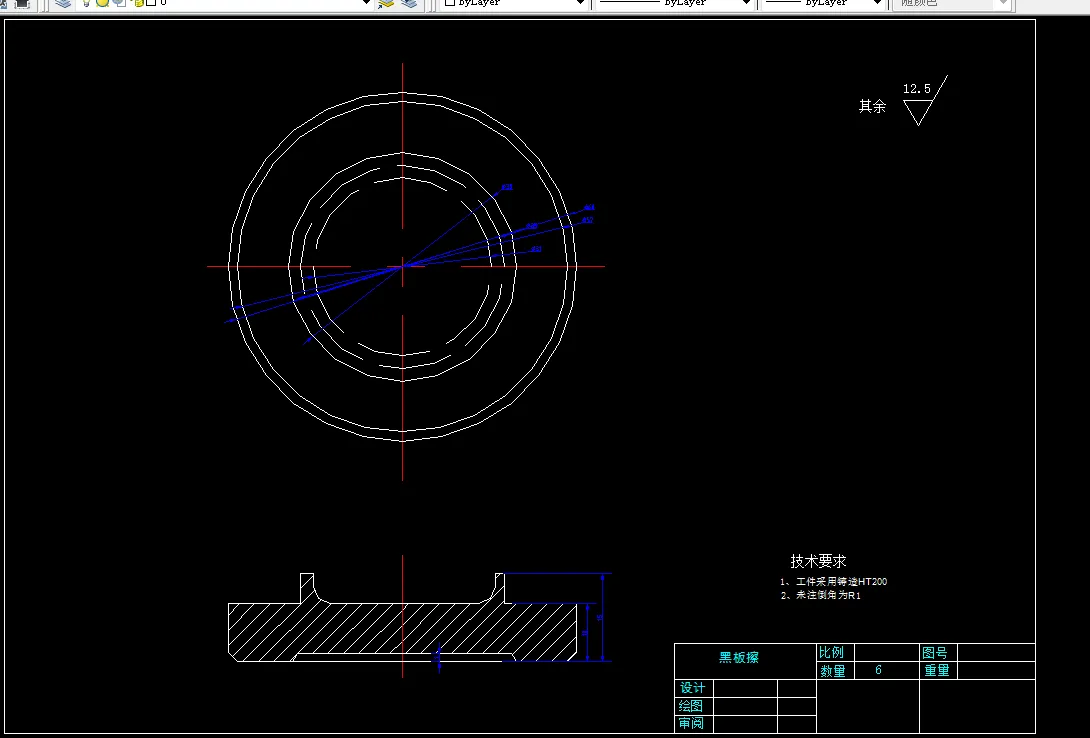Click the surface roughness triangle symbol

point(925,101)
